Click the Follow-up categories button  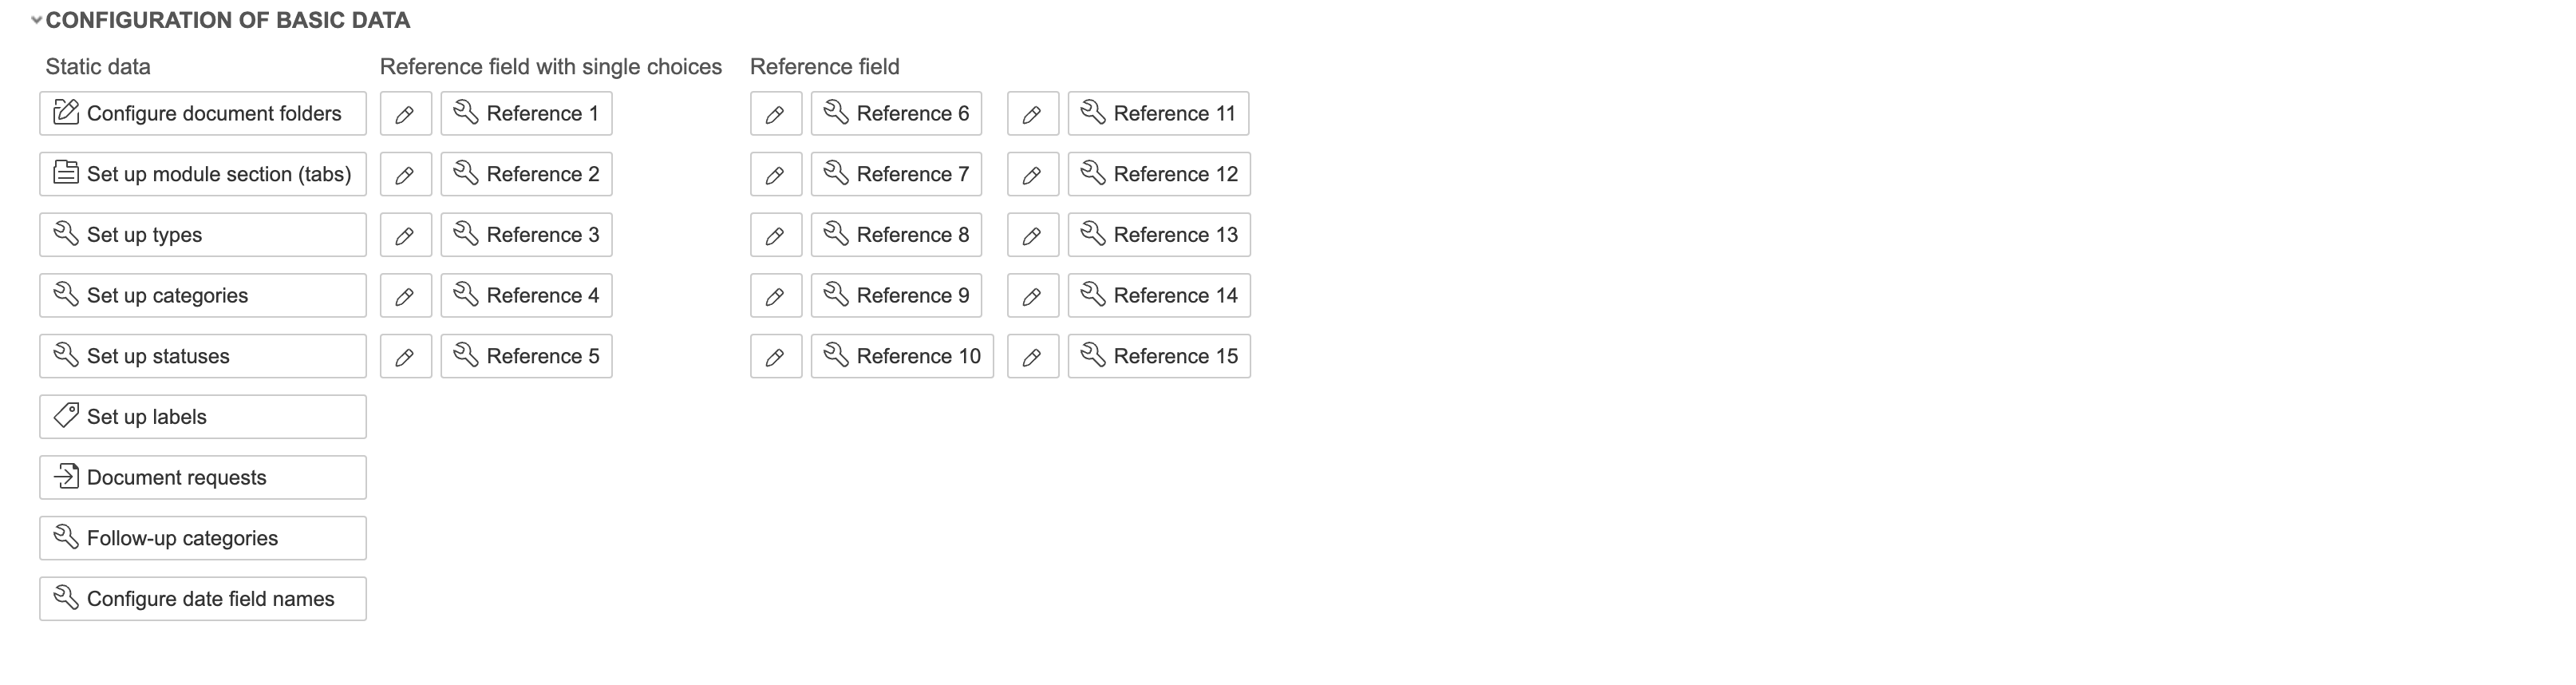click(x=203, y=539)
